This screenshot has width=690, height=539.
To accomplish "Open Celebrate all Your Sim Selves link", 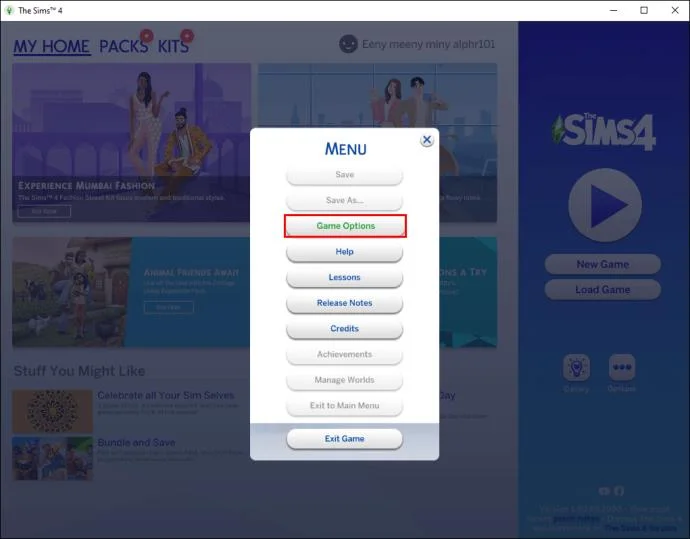I will click(165, 395).
